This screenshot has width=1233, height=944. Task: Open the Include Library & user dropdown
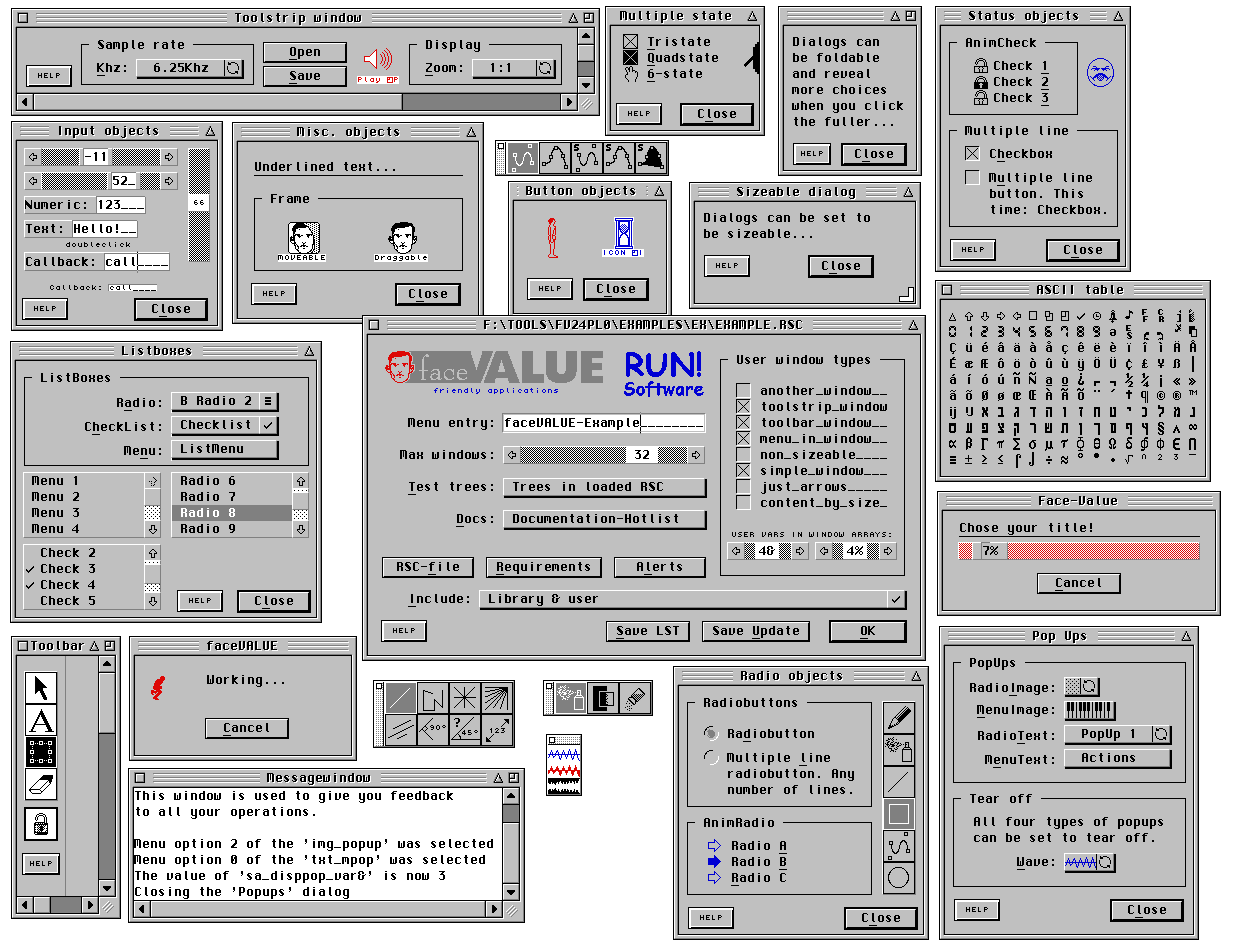pos(693,599)
